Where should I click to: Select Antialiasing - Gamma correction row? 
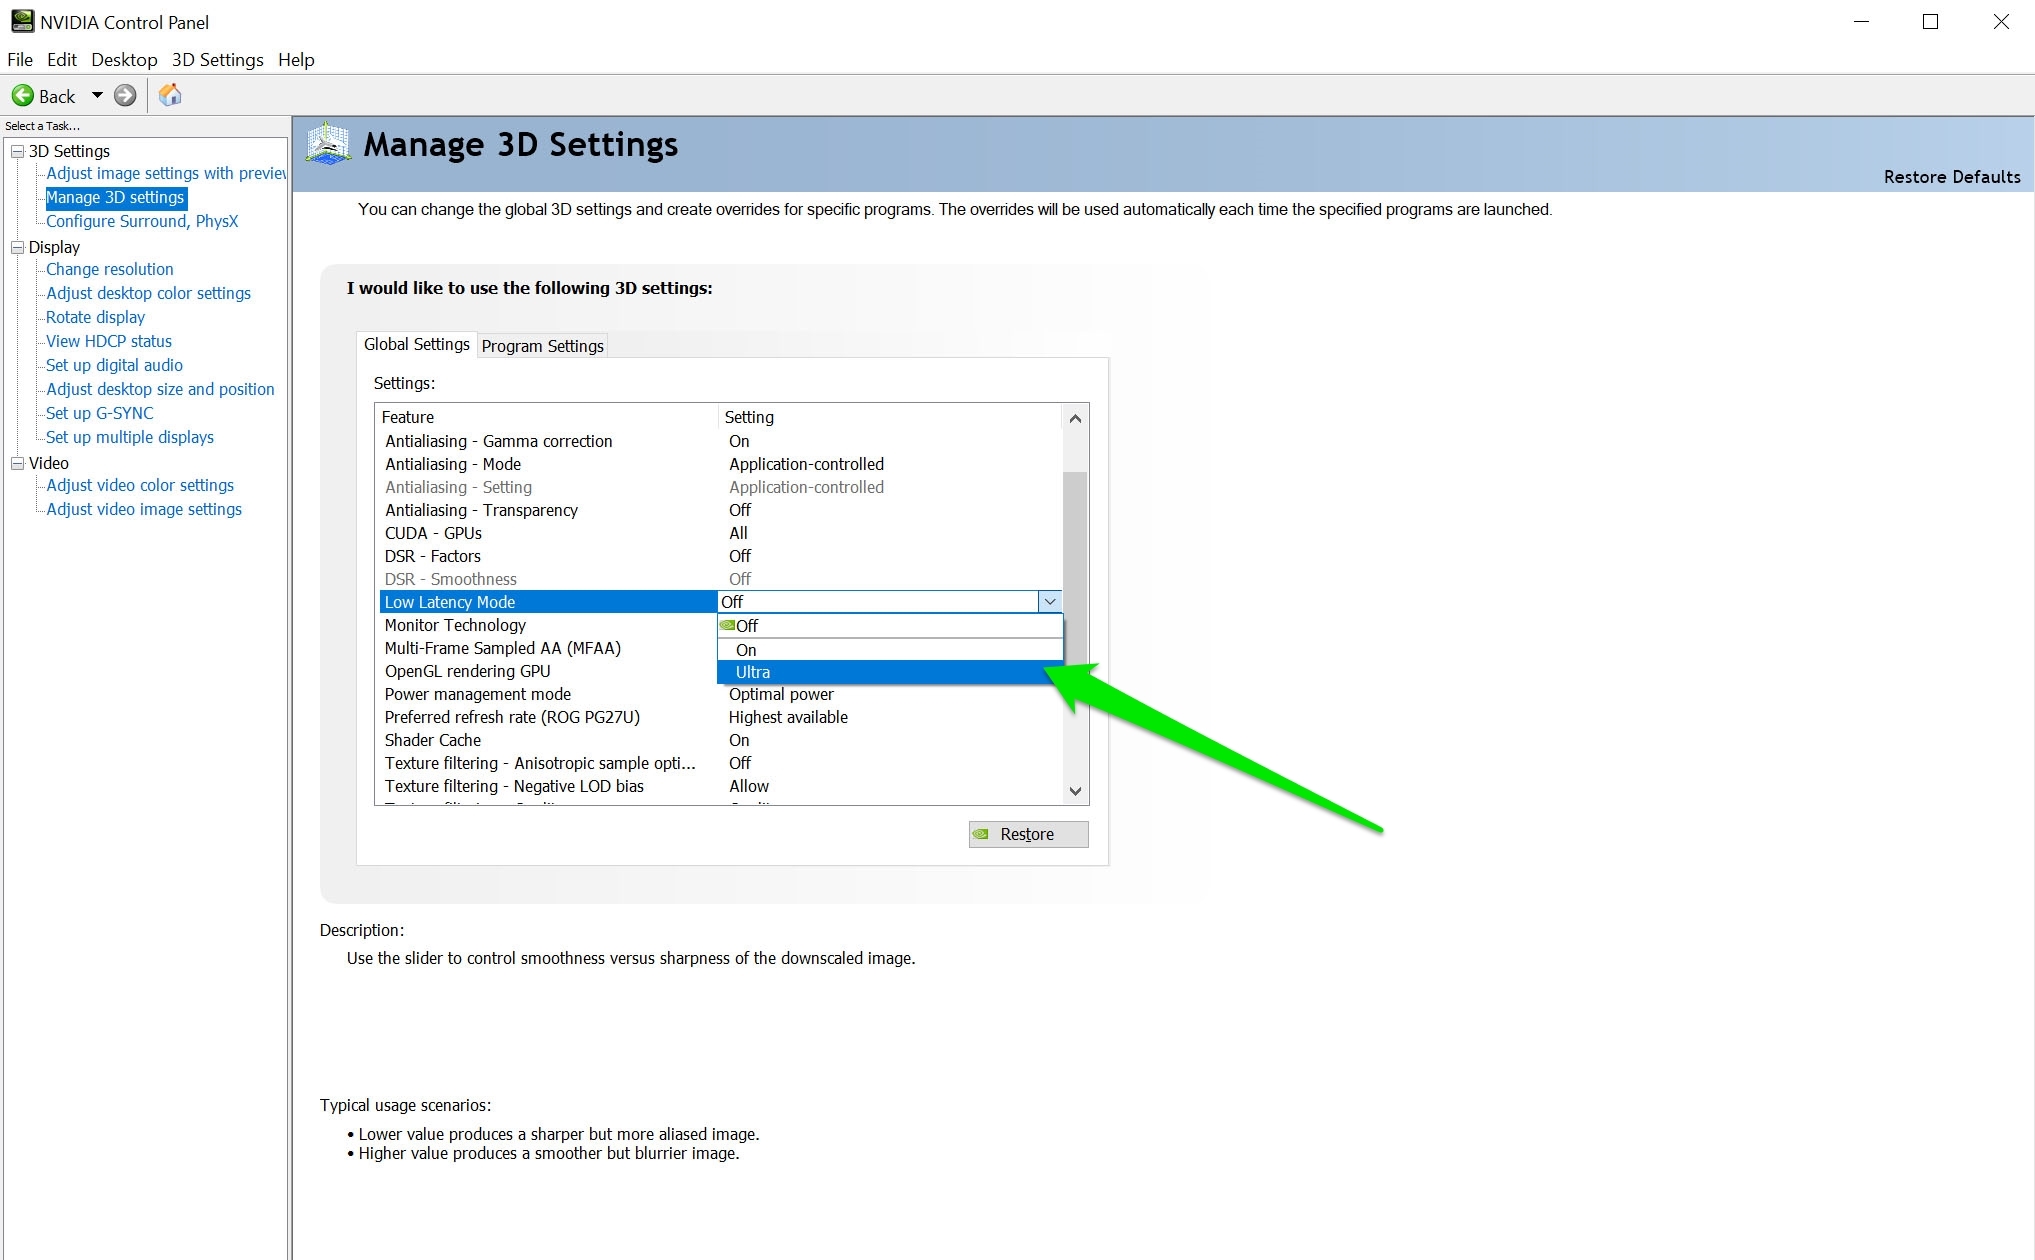click(x=719, y=441)
